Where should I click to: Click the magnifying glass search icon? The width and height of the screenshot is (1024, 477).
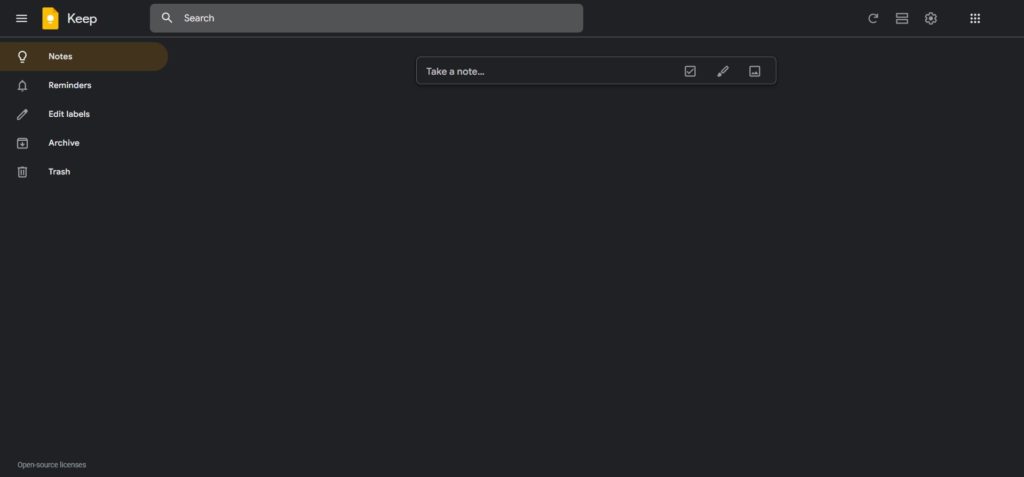tap(167, 18)
